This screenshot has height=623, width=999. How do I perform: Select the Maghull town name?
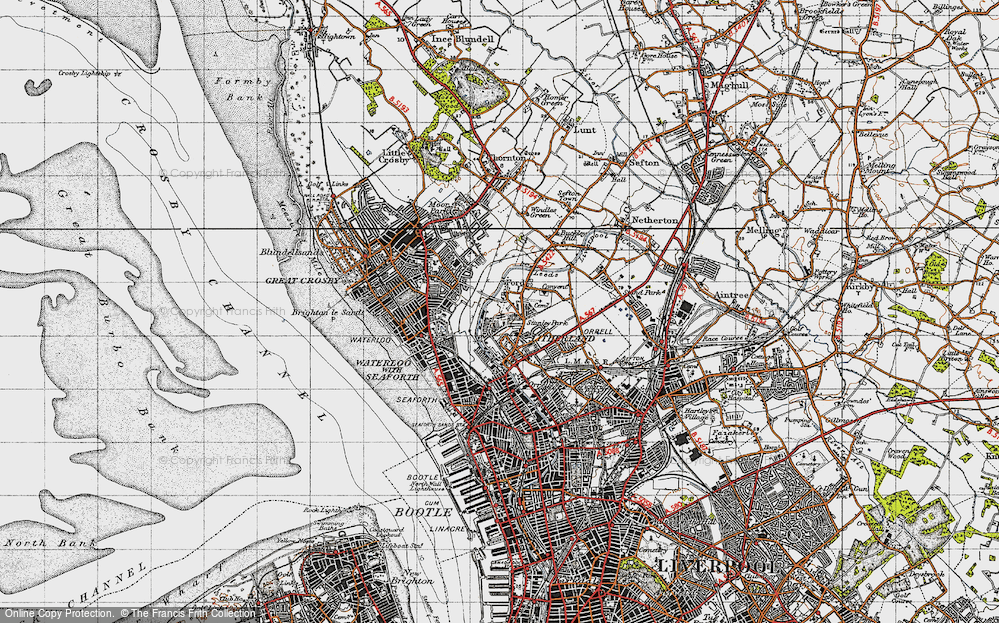pos(731,85)
